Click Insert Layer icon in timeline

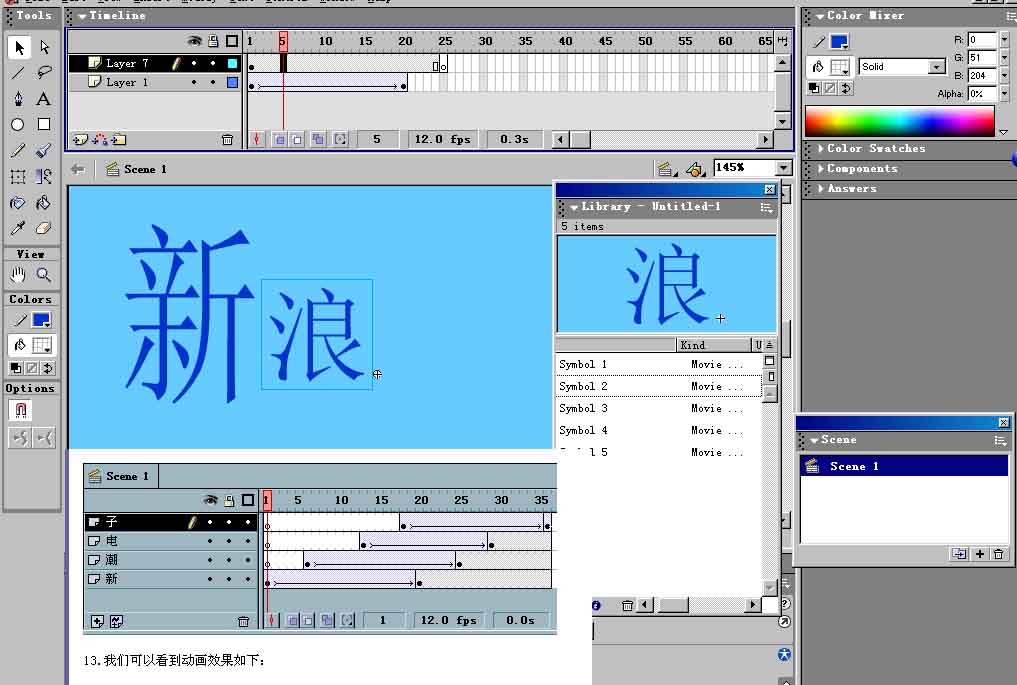coord(80,139)
